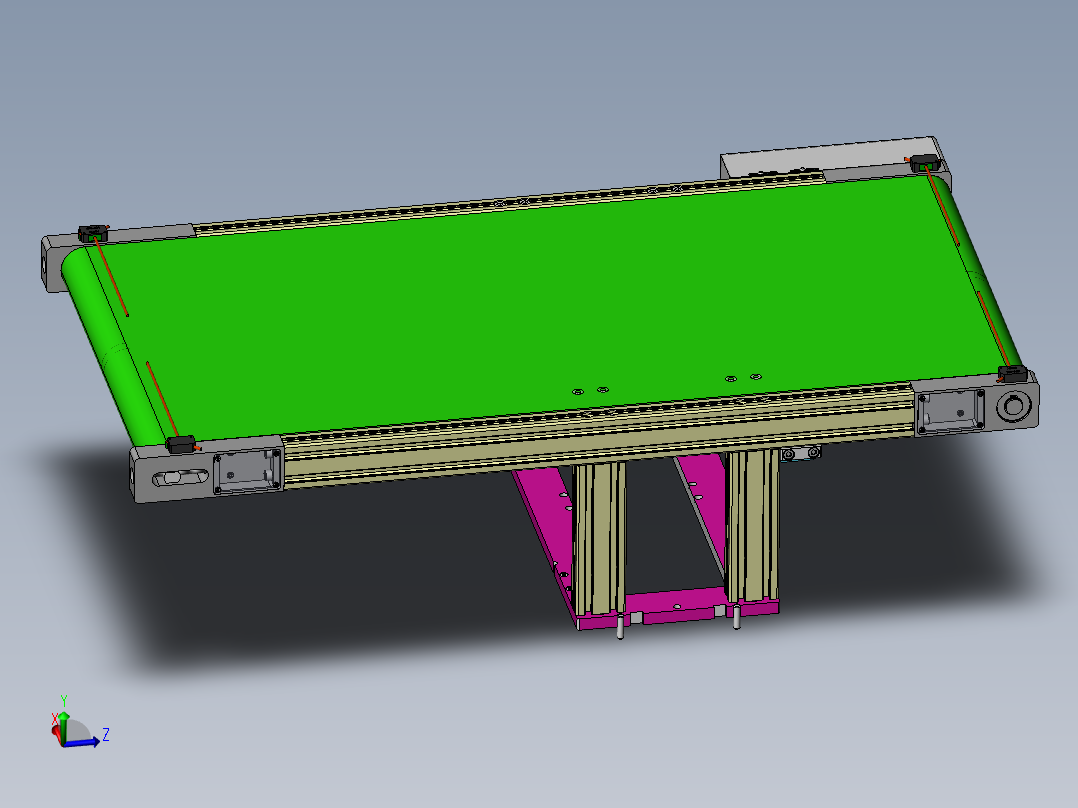1078x808 pixels.
Task: Click the Y axis label on the triad
Action: [x=64, y=701]
